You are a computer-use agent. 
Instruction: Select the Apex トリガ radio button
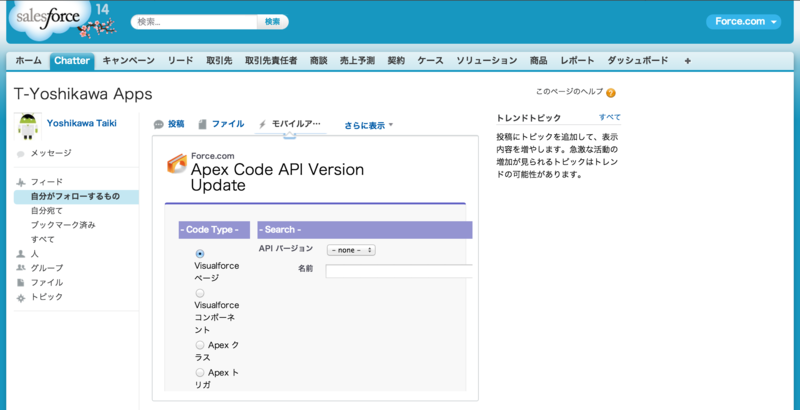pyautogui.click(x=199, y=373)
